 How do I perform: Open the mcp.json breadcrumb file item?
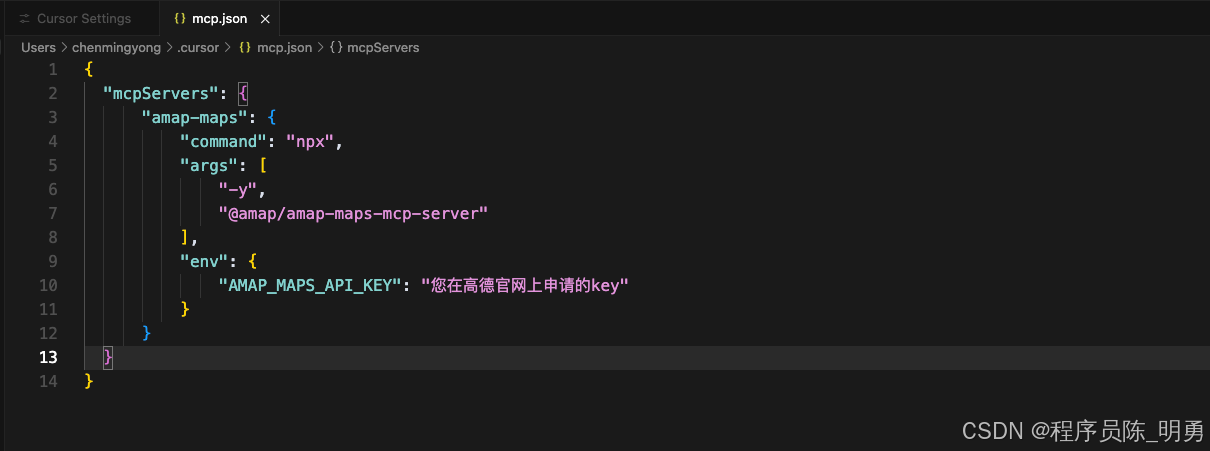(284, 47)
